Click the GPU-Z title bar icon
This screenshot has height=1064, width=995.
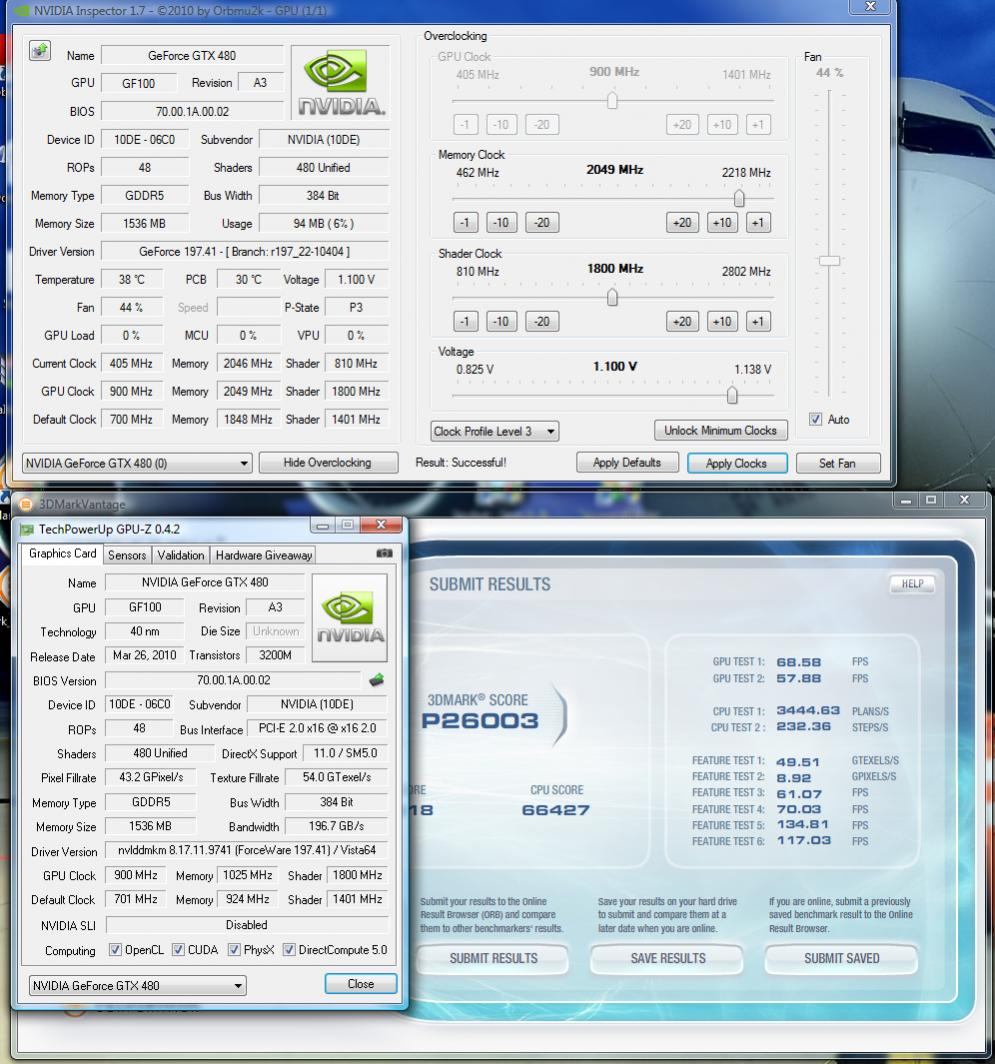27,529
